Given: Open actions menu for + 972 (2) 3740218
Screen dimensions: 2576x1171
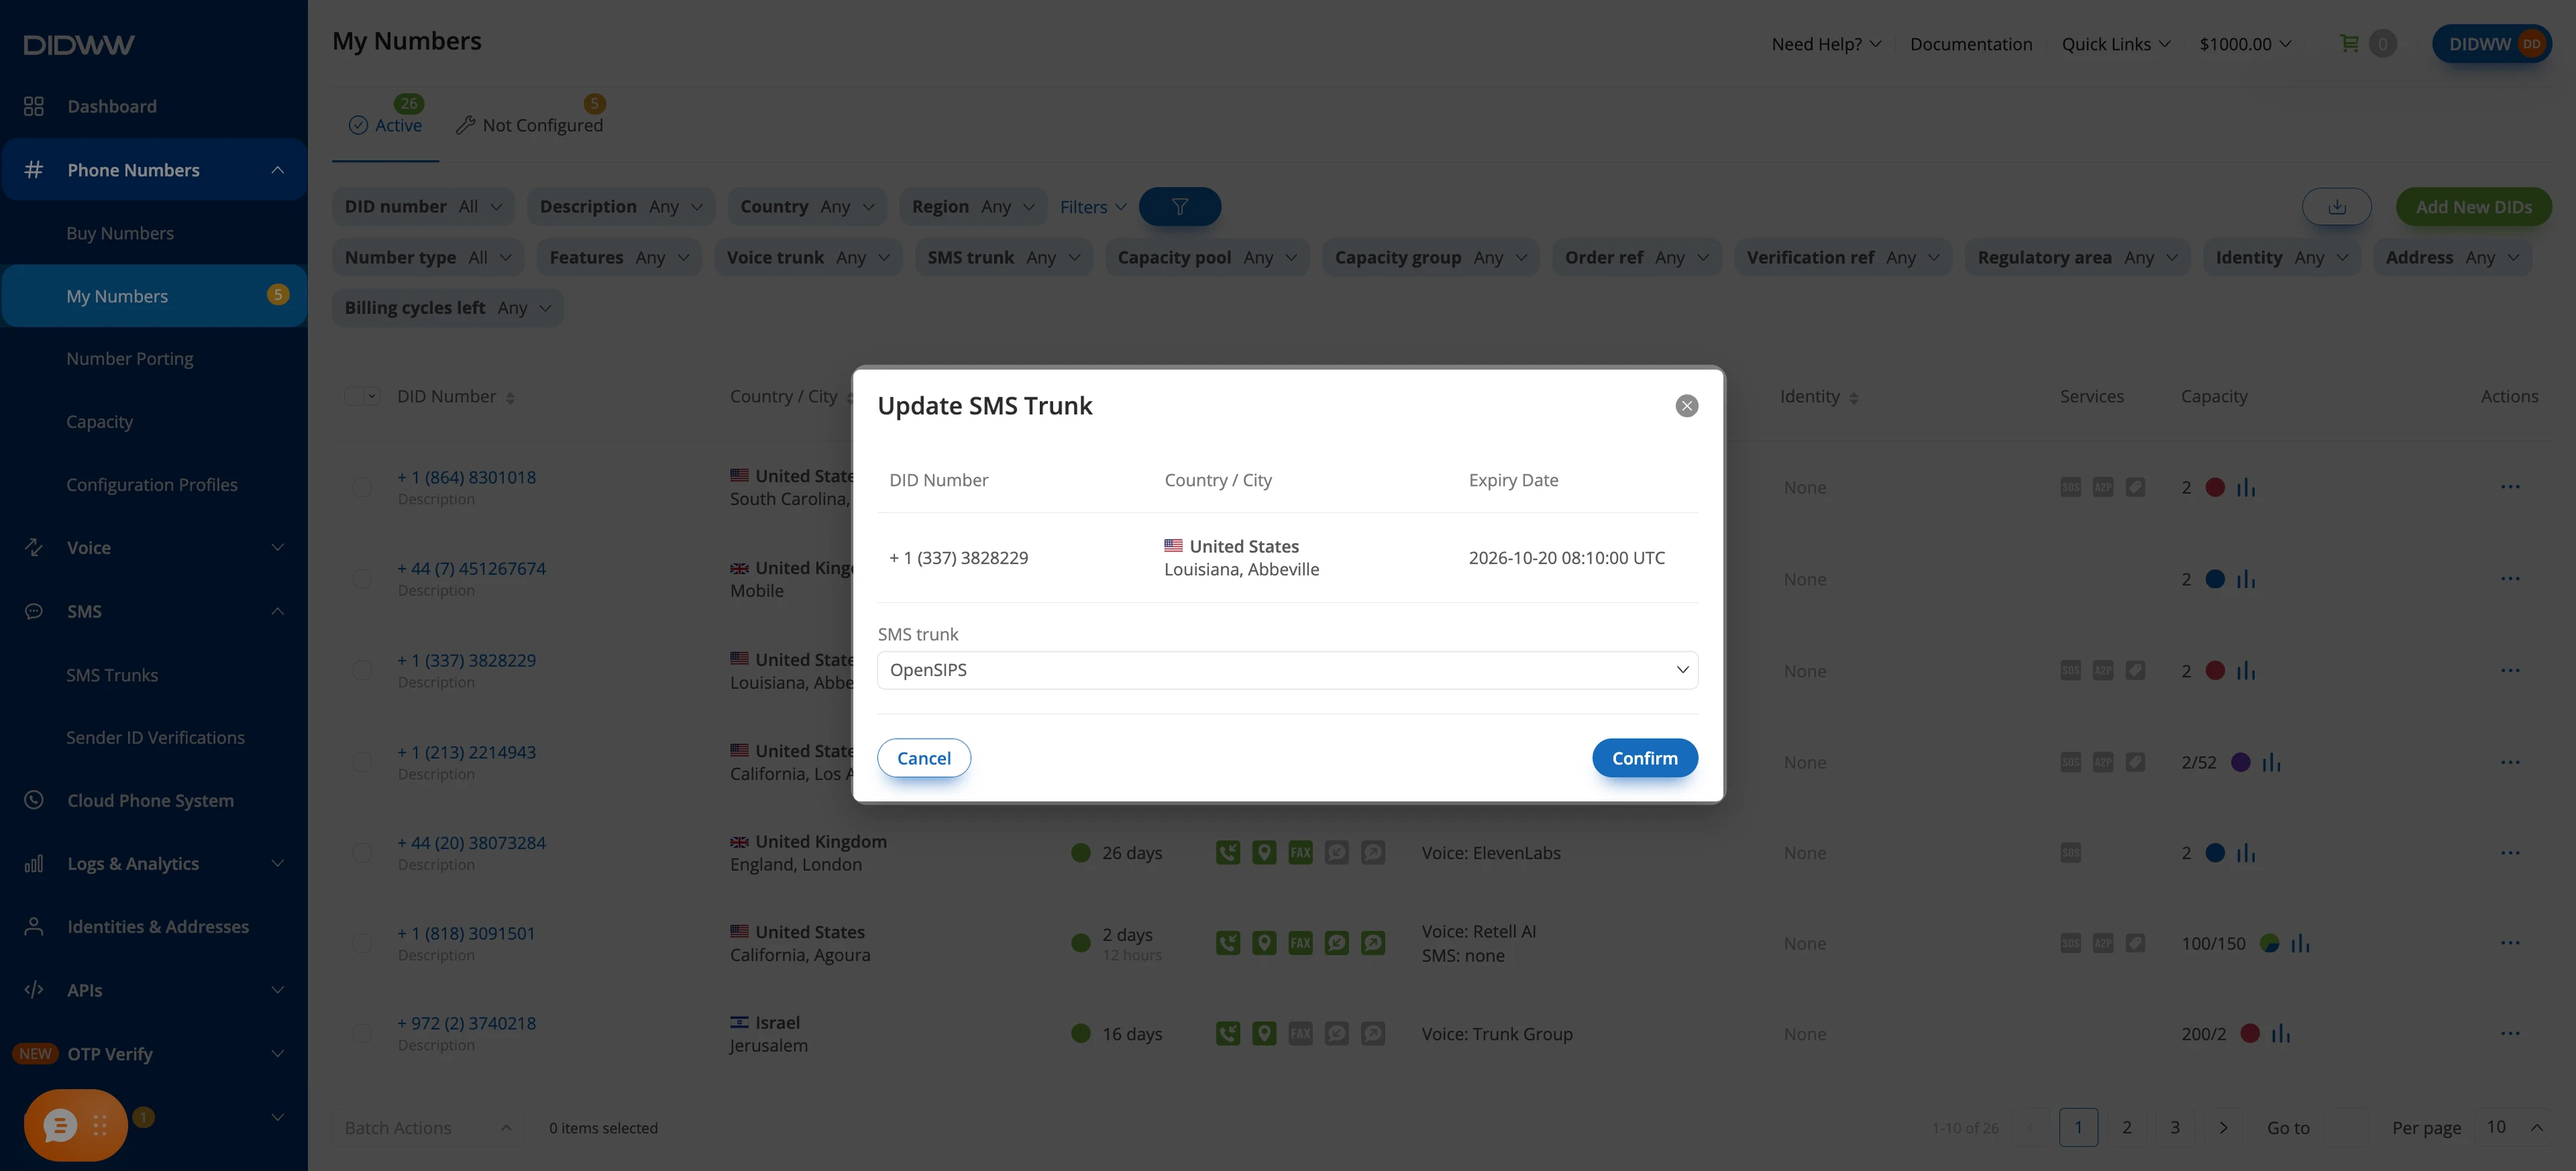Looking at the screenshot, I should click(x=2509, y=1033).
